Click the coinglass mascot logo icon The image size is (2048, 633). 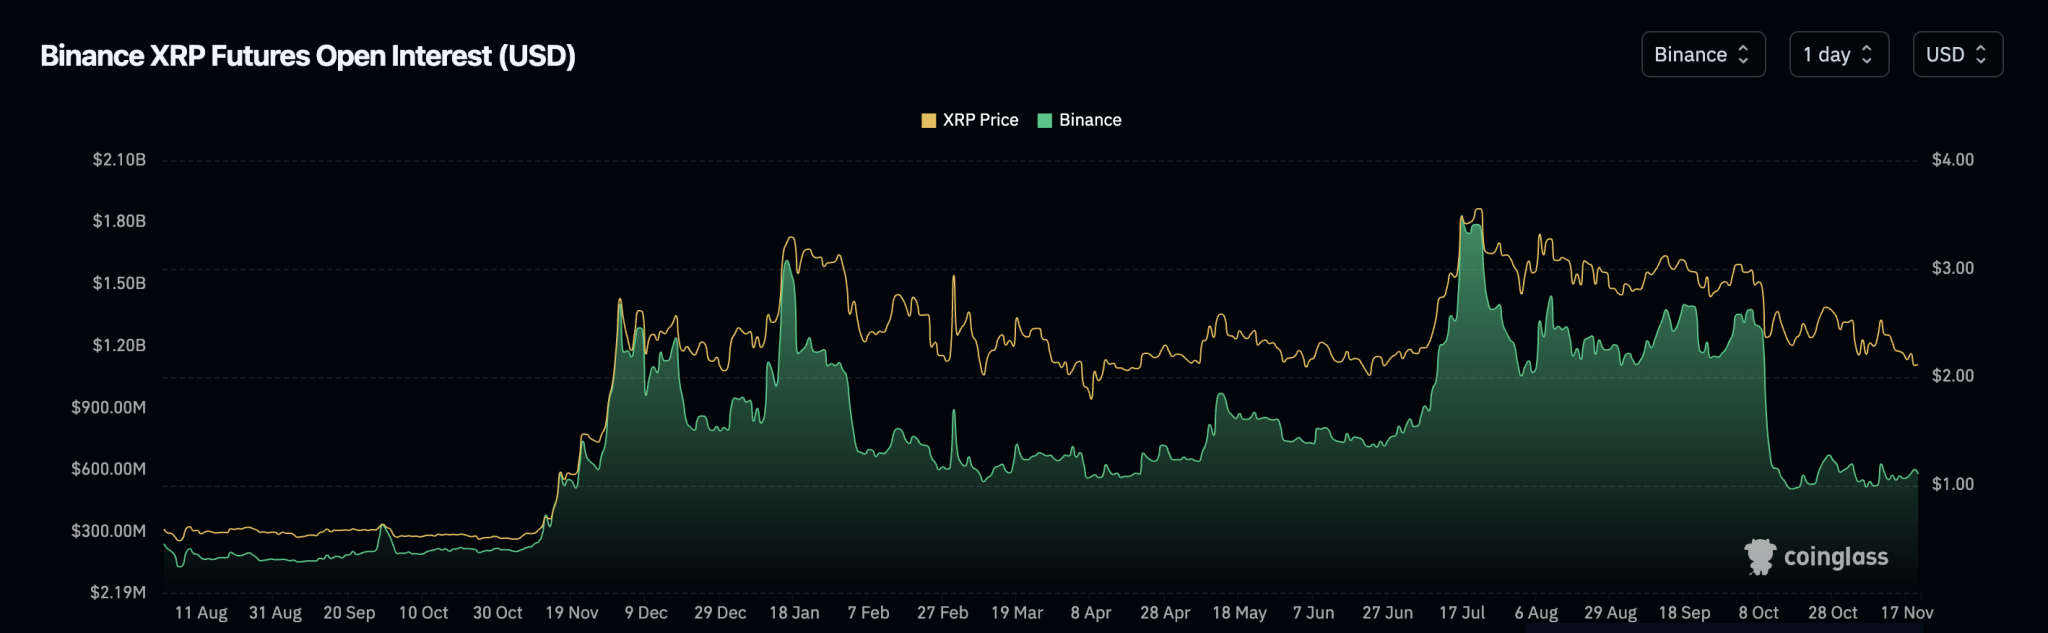point(1760,557)
